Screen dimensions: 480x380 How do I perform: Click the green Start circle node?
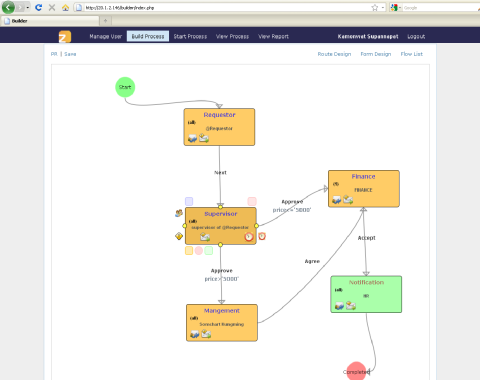pyautogui.click(x=125, y=87)
